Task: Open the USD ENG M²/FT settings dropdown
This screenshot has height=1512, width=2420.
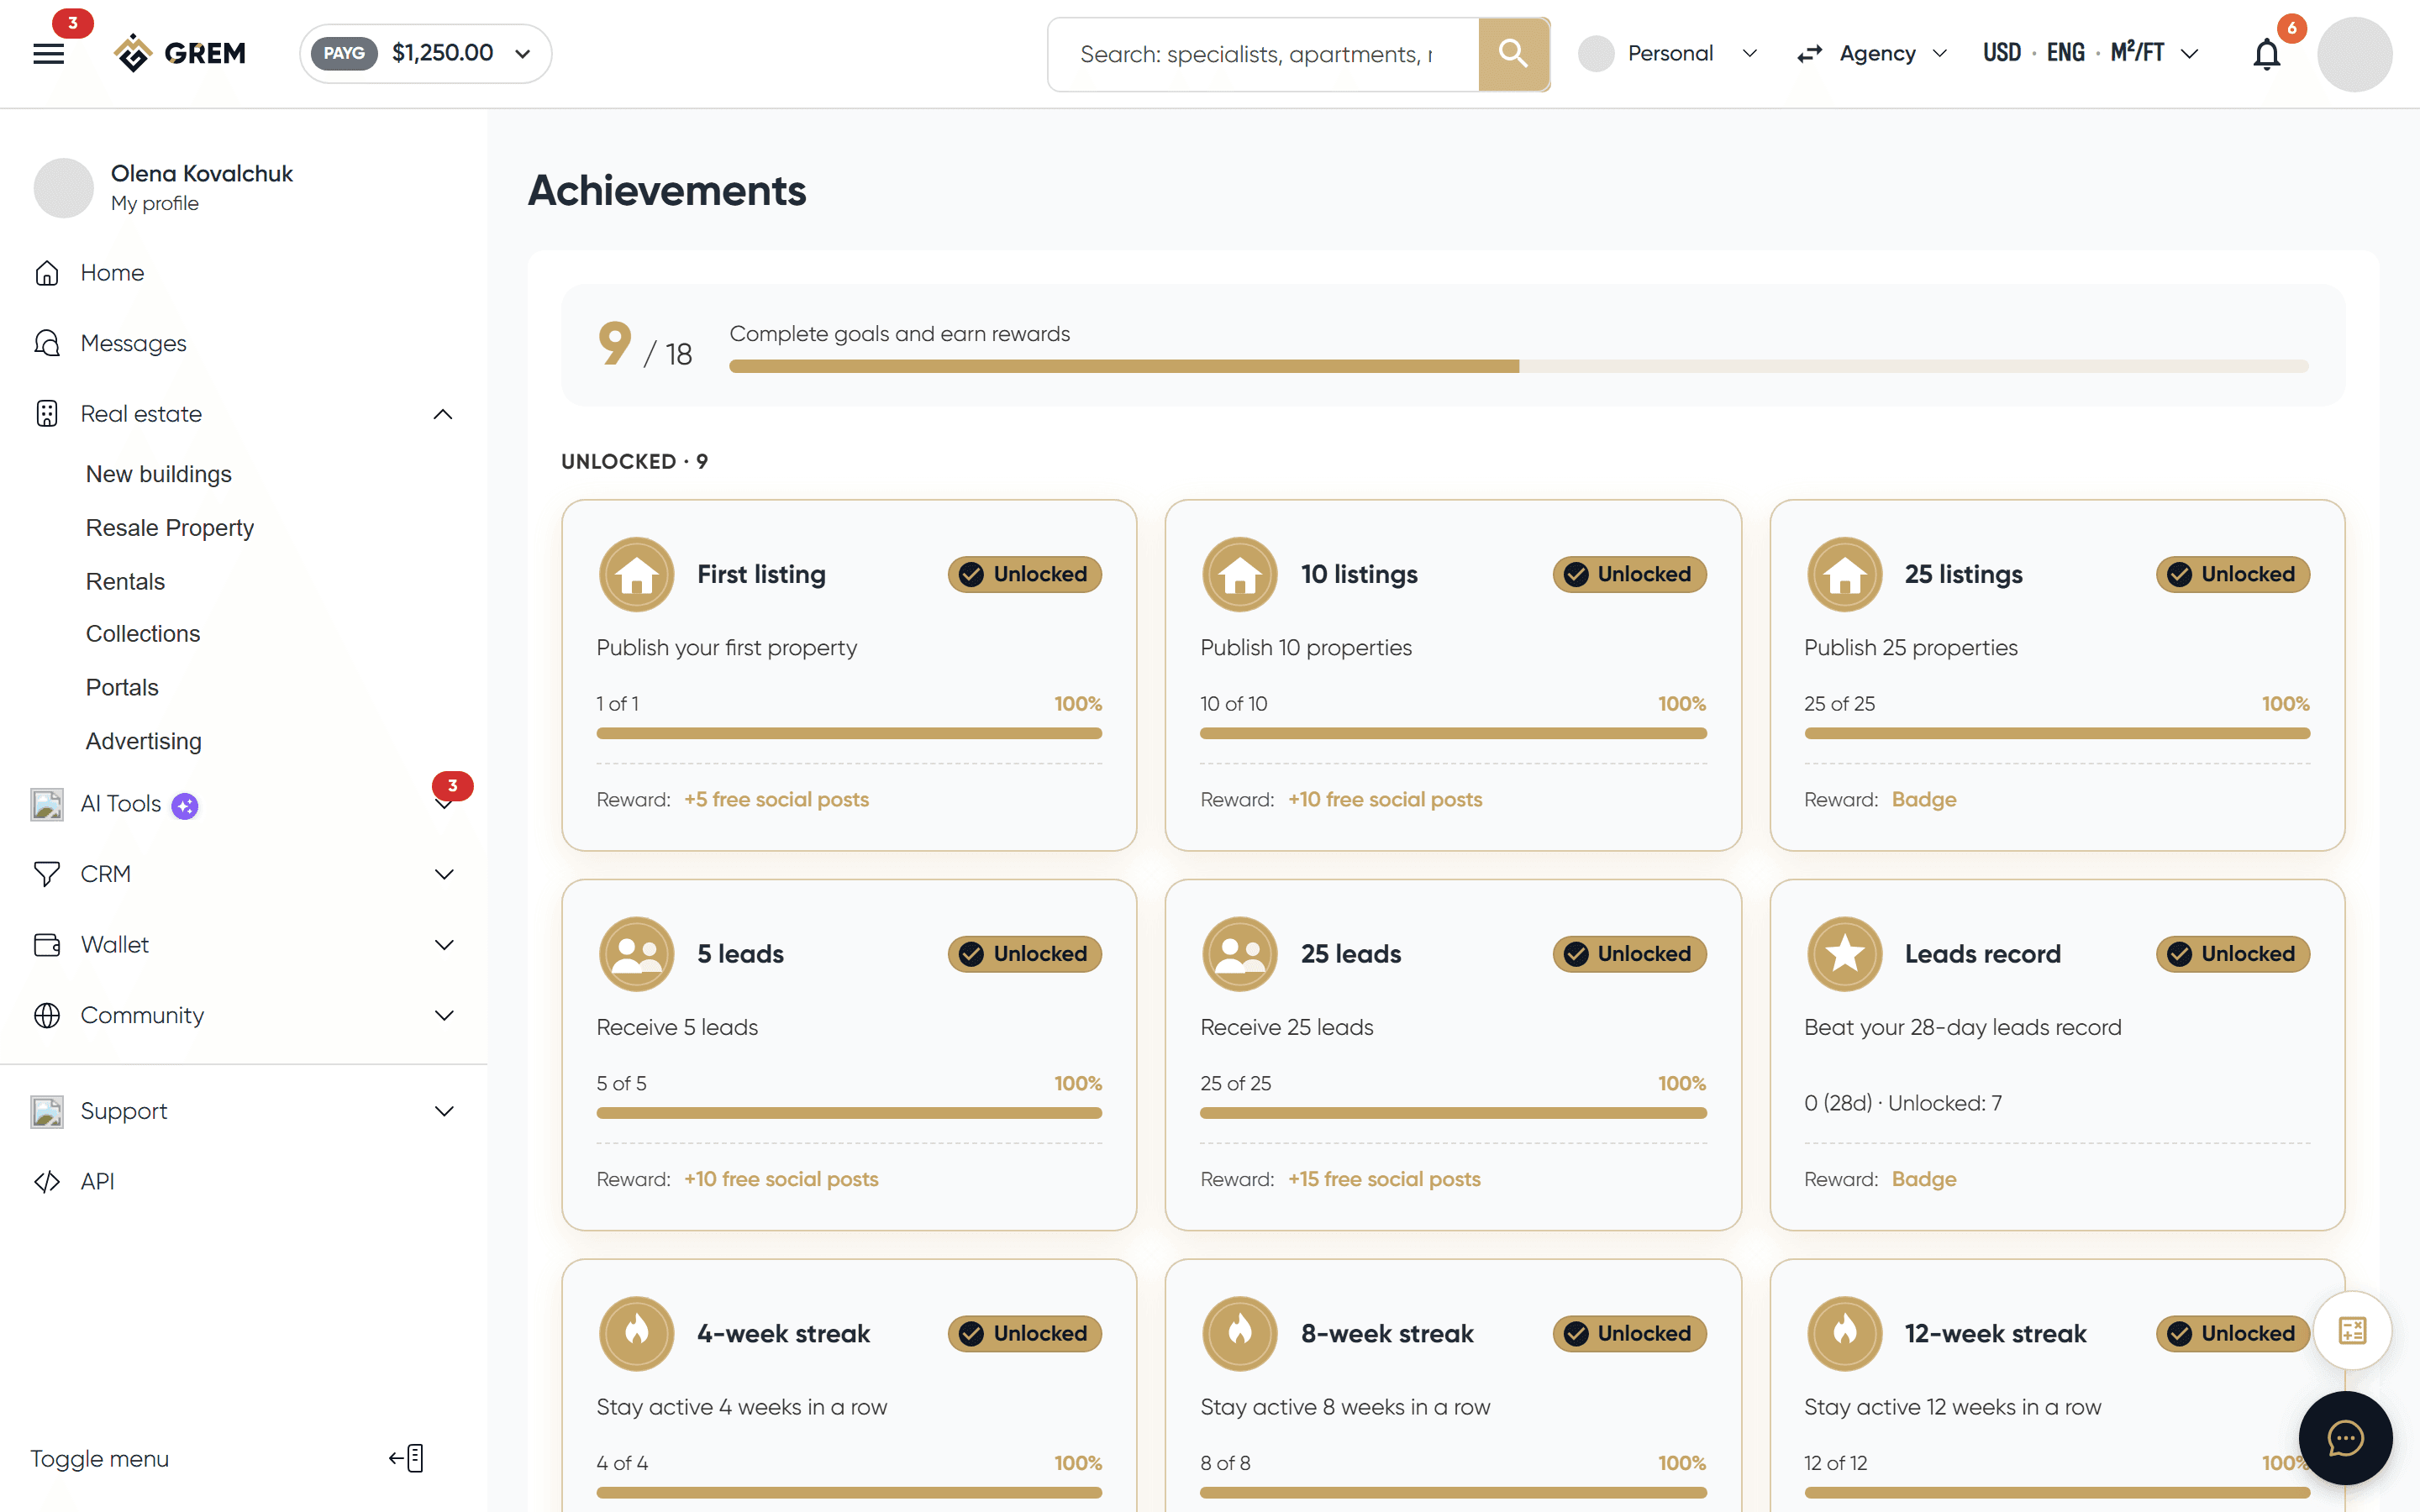Action: (2090, 54)
